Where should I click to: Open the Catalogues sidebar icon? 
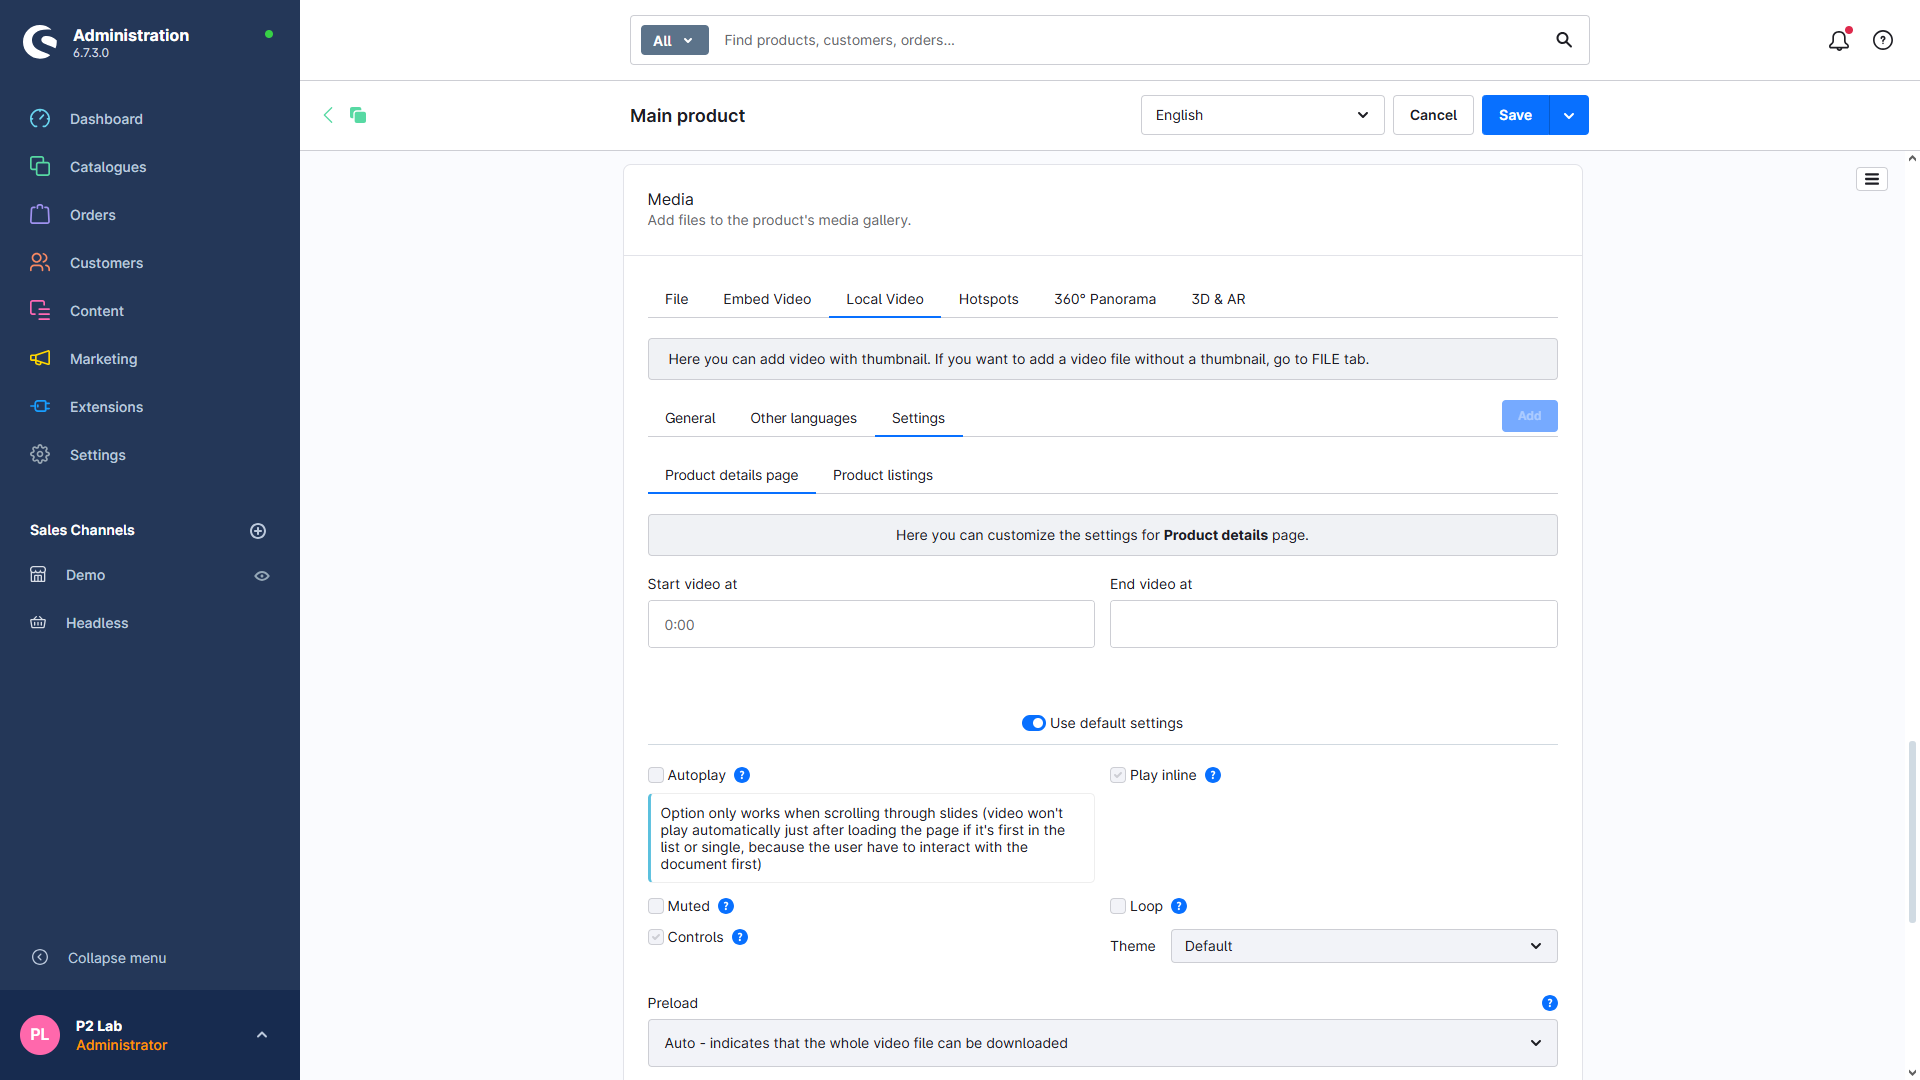tap(40, 167)
